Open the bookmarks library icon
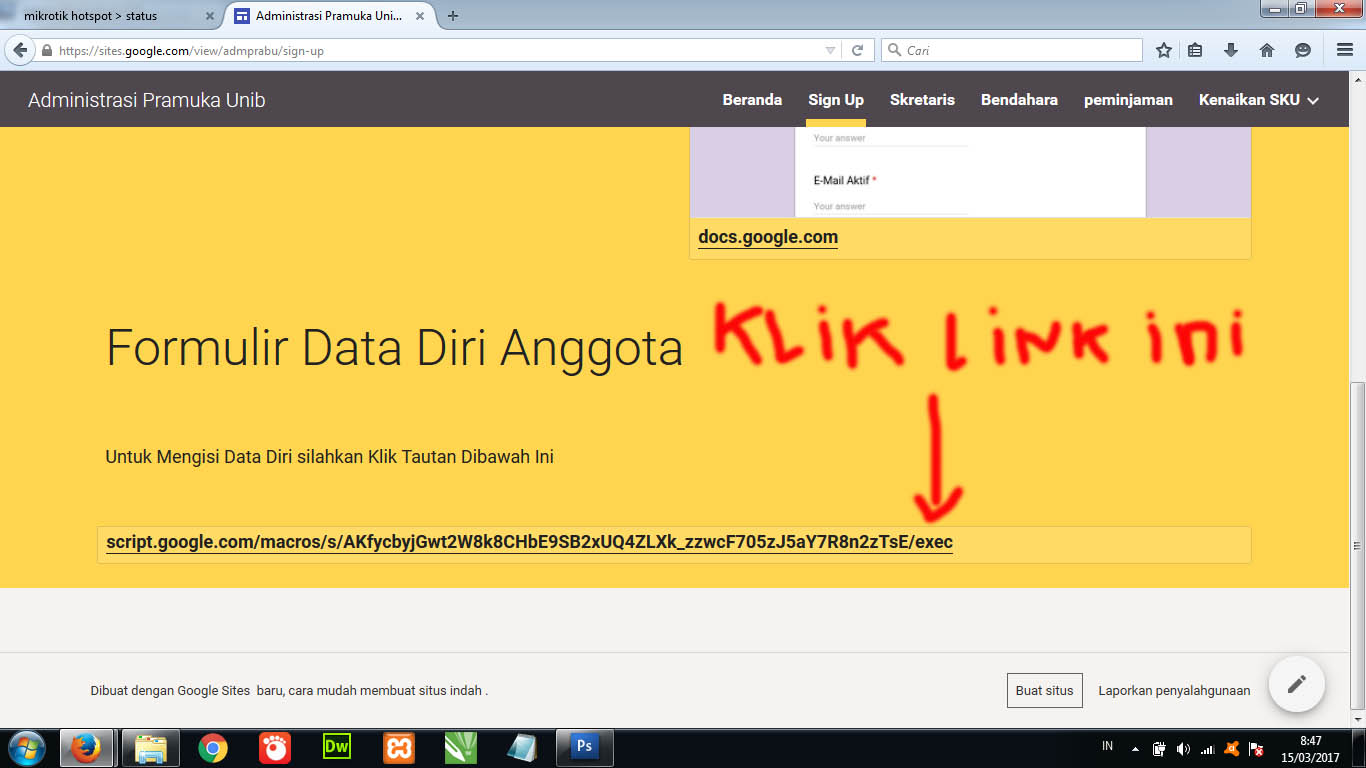 (x=1195, y=49)
